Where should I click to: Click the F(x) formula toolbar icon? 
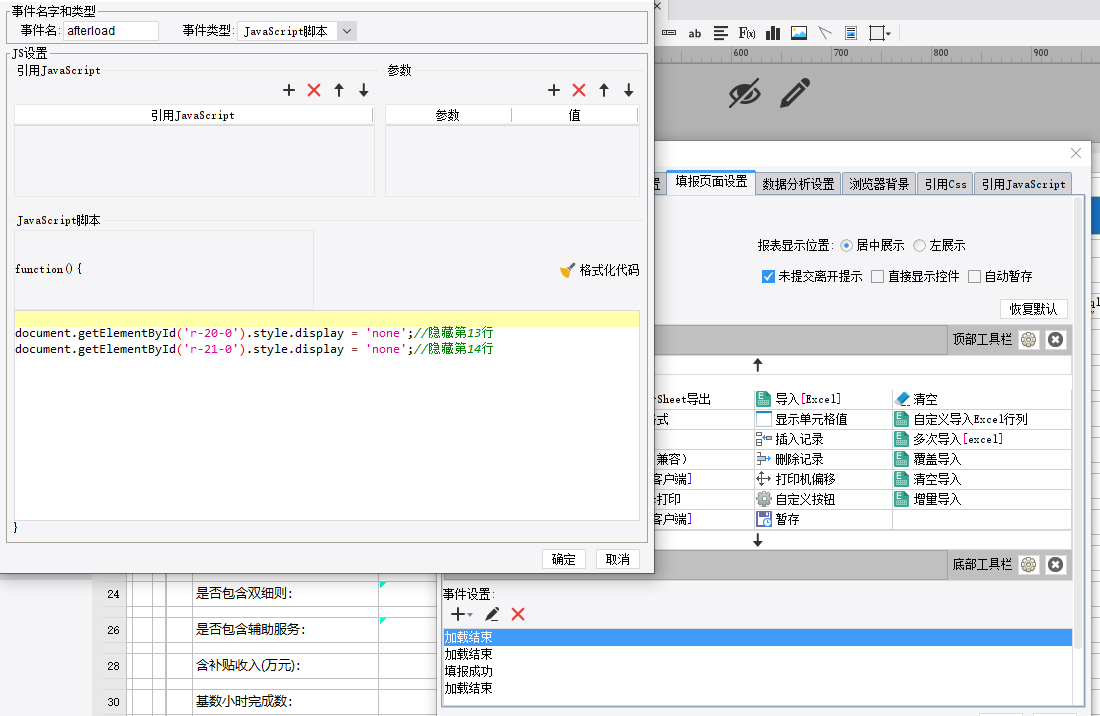tap(746, 33)
